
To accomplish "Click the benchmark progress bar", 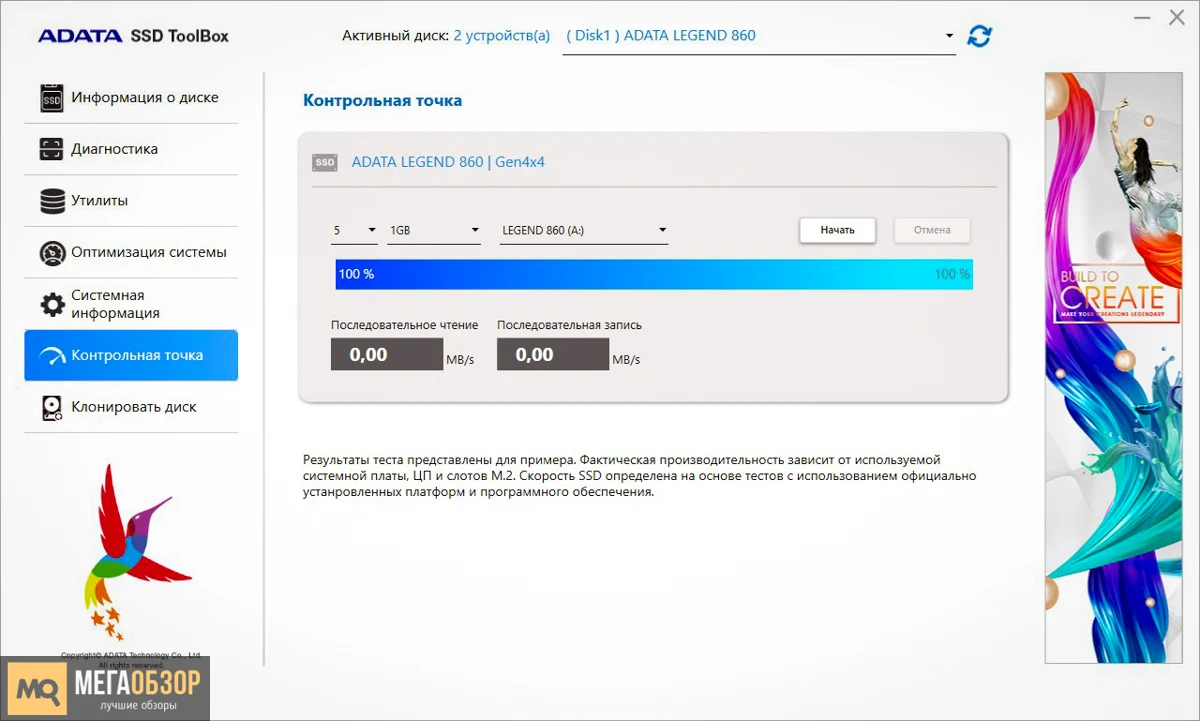I will click(654, 274).
